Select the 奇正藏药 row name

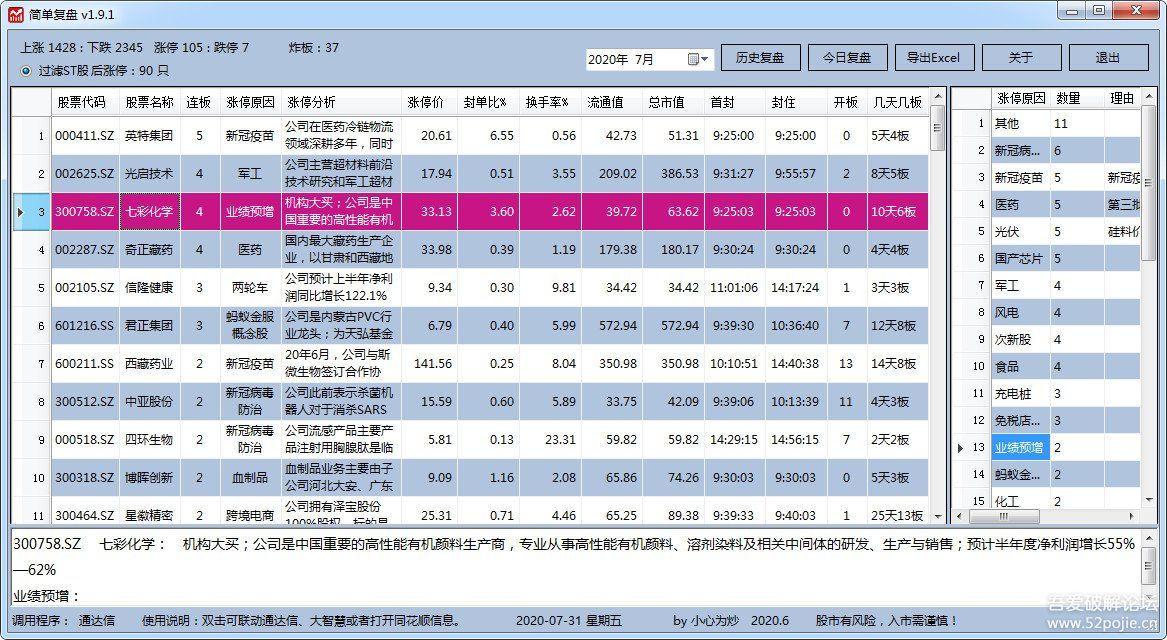coord(150,249)
